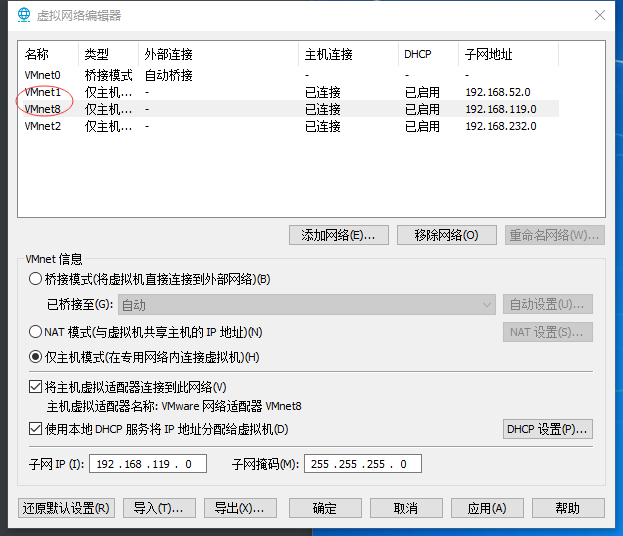The width and height of the screenshot is (623, 536).
Task: Click subnet address 192.168.52.0
Action: [498, 92]
